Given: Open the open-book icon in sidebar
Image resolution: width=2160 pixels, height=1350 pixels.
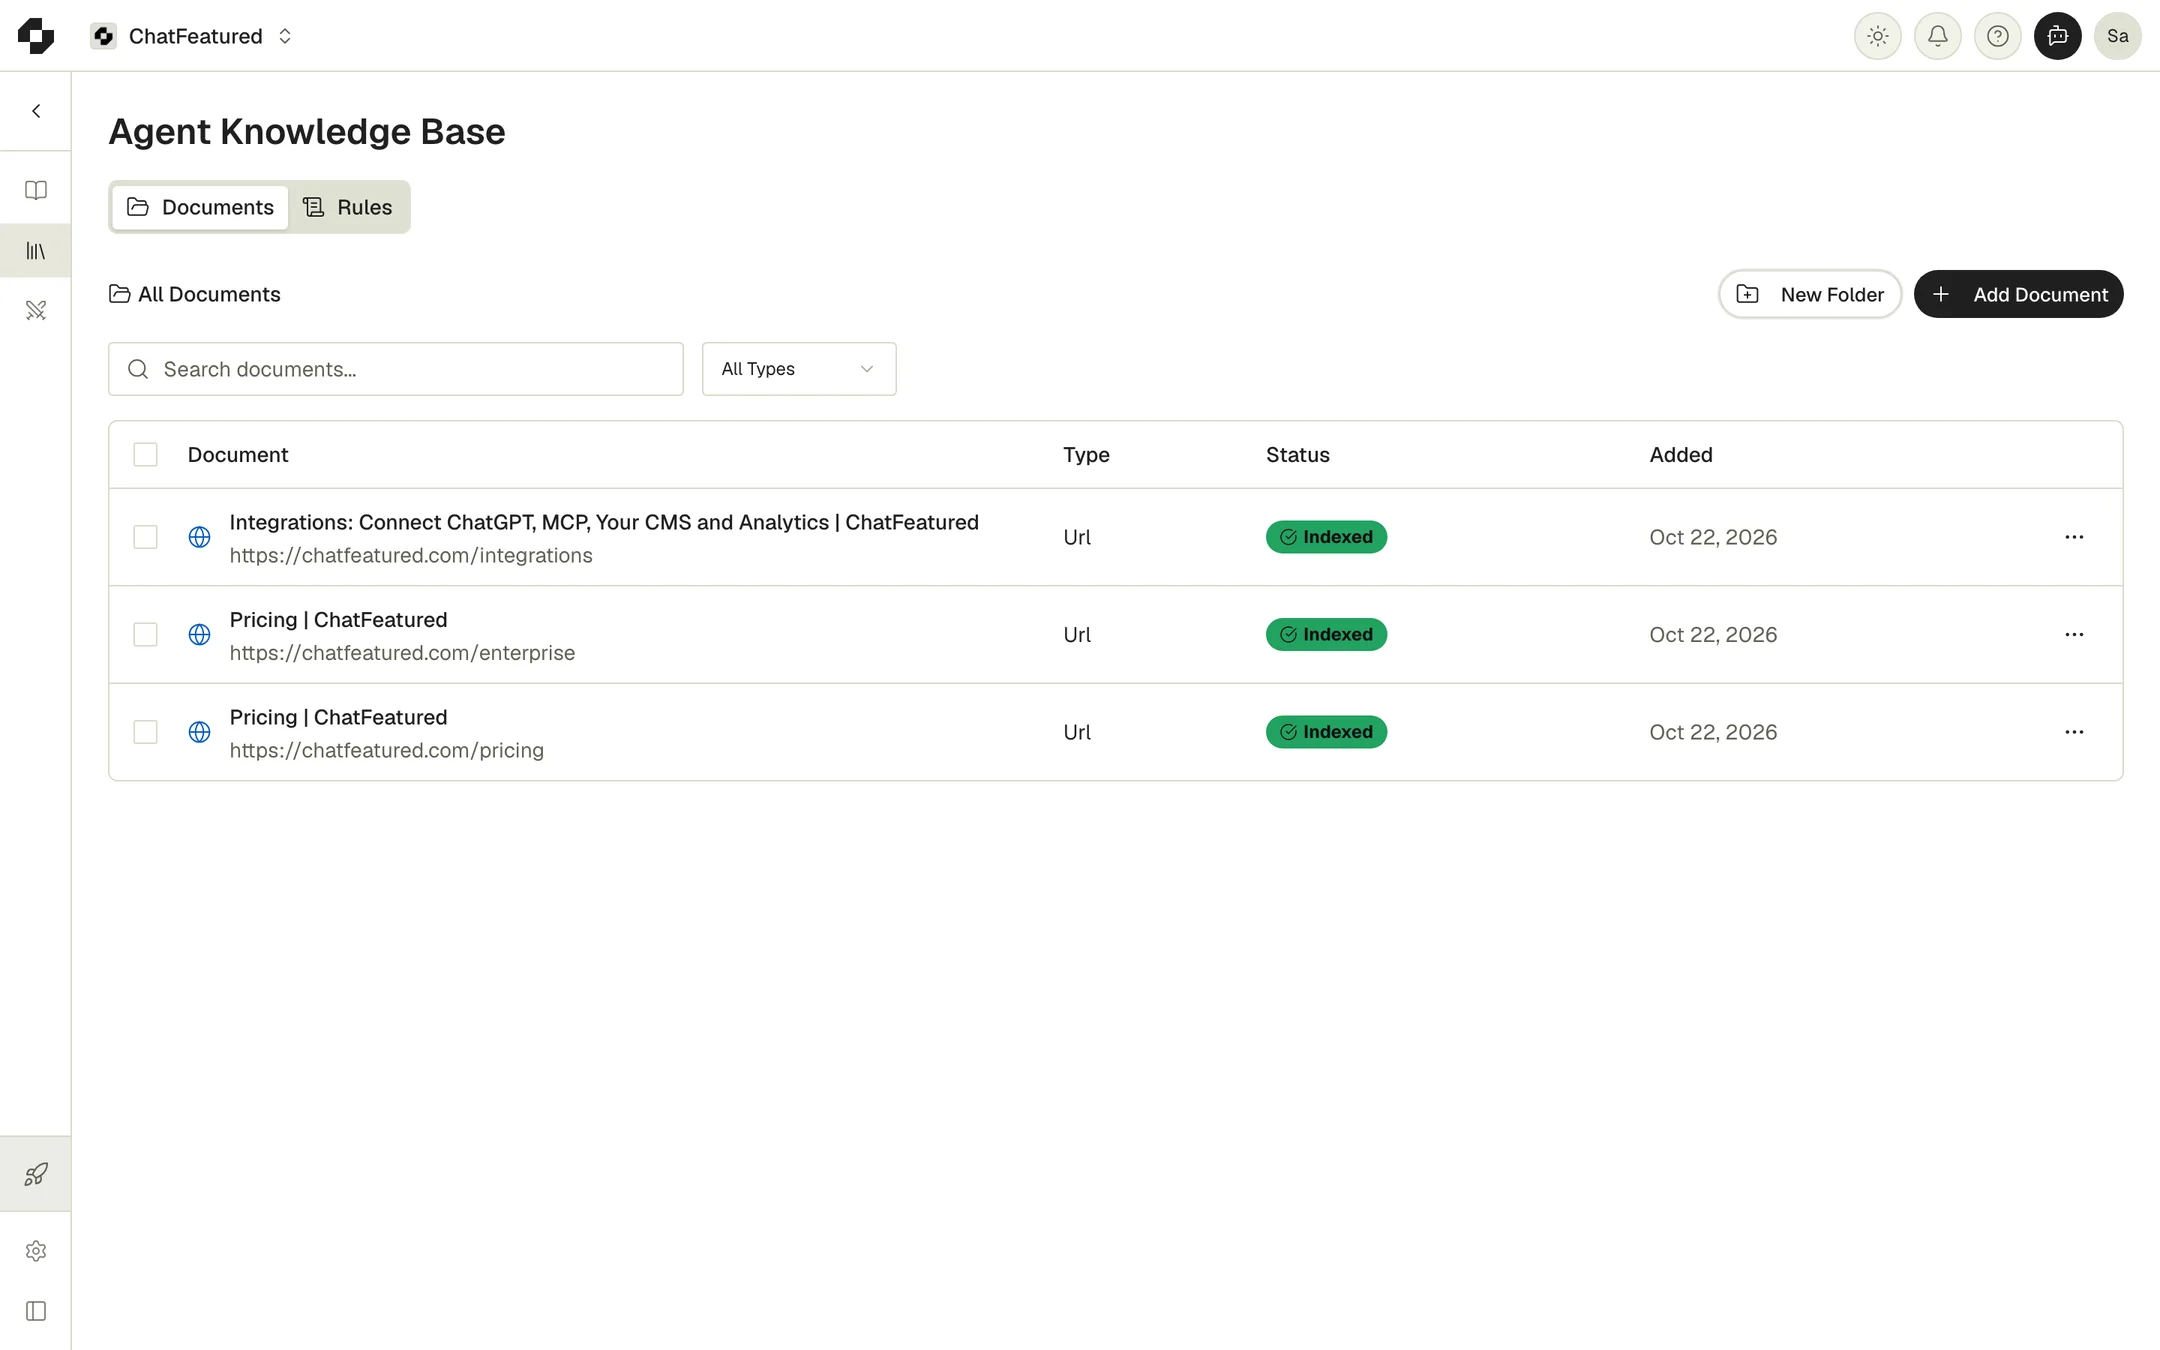Looking at the screenshot, I should [x=36, y=190].
